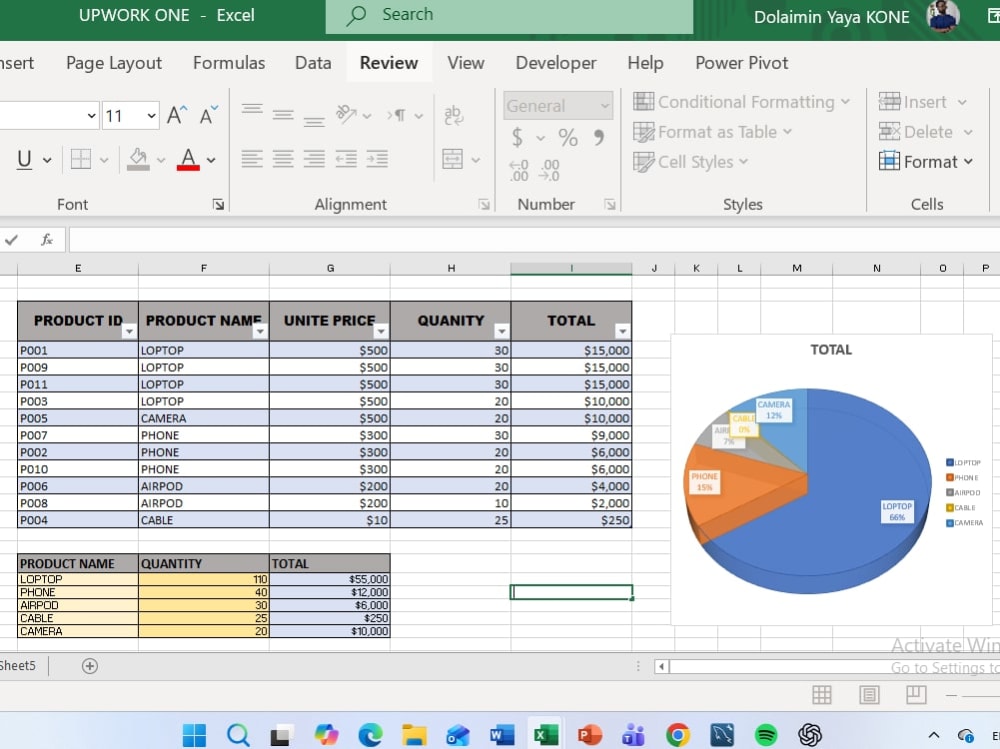Align text to the middle

283,115
